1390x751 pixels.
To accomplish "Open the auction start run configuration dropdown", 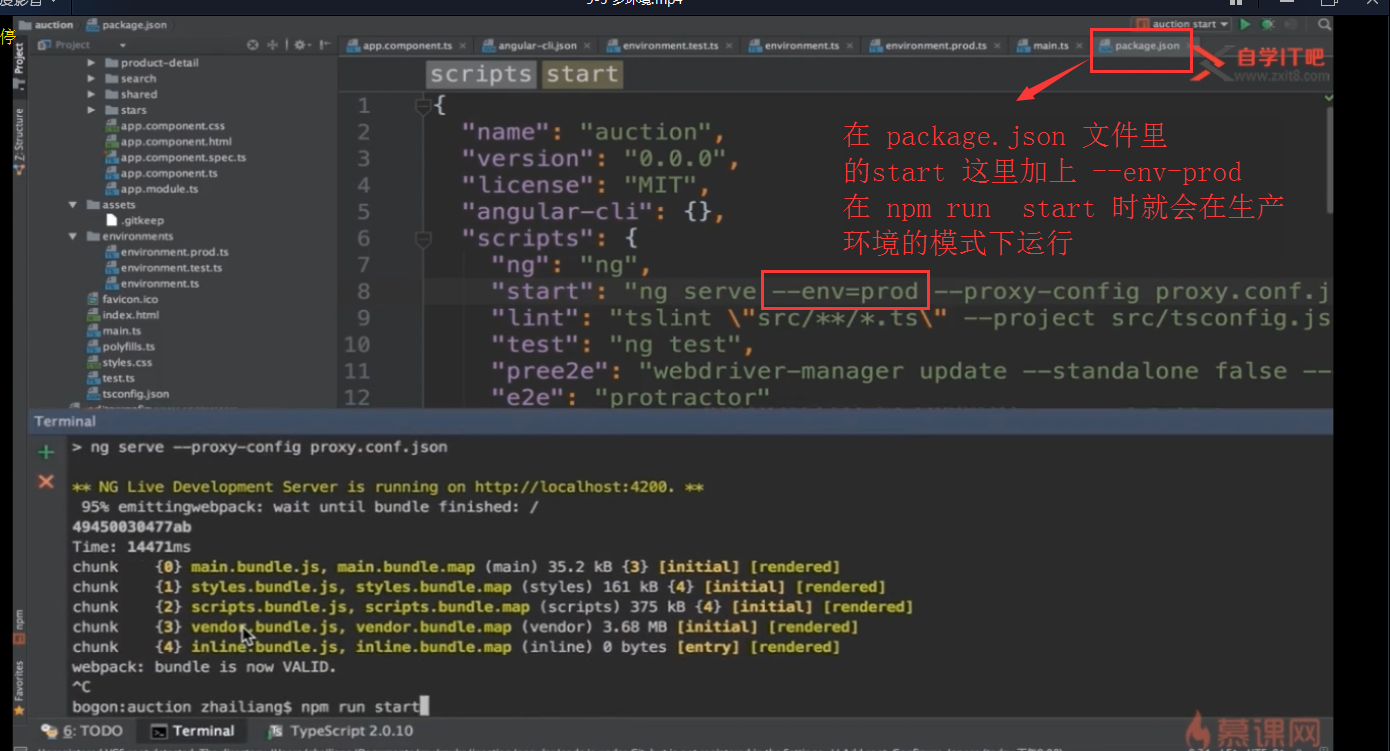I will pyautogui.click(x=1182, y=24).
